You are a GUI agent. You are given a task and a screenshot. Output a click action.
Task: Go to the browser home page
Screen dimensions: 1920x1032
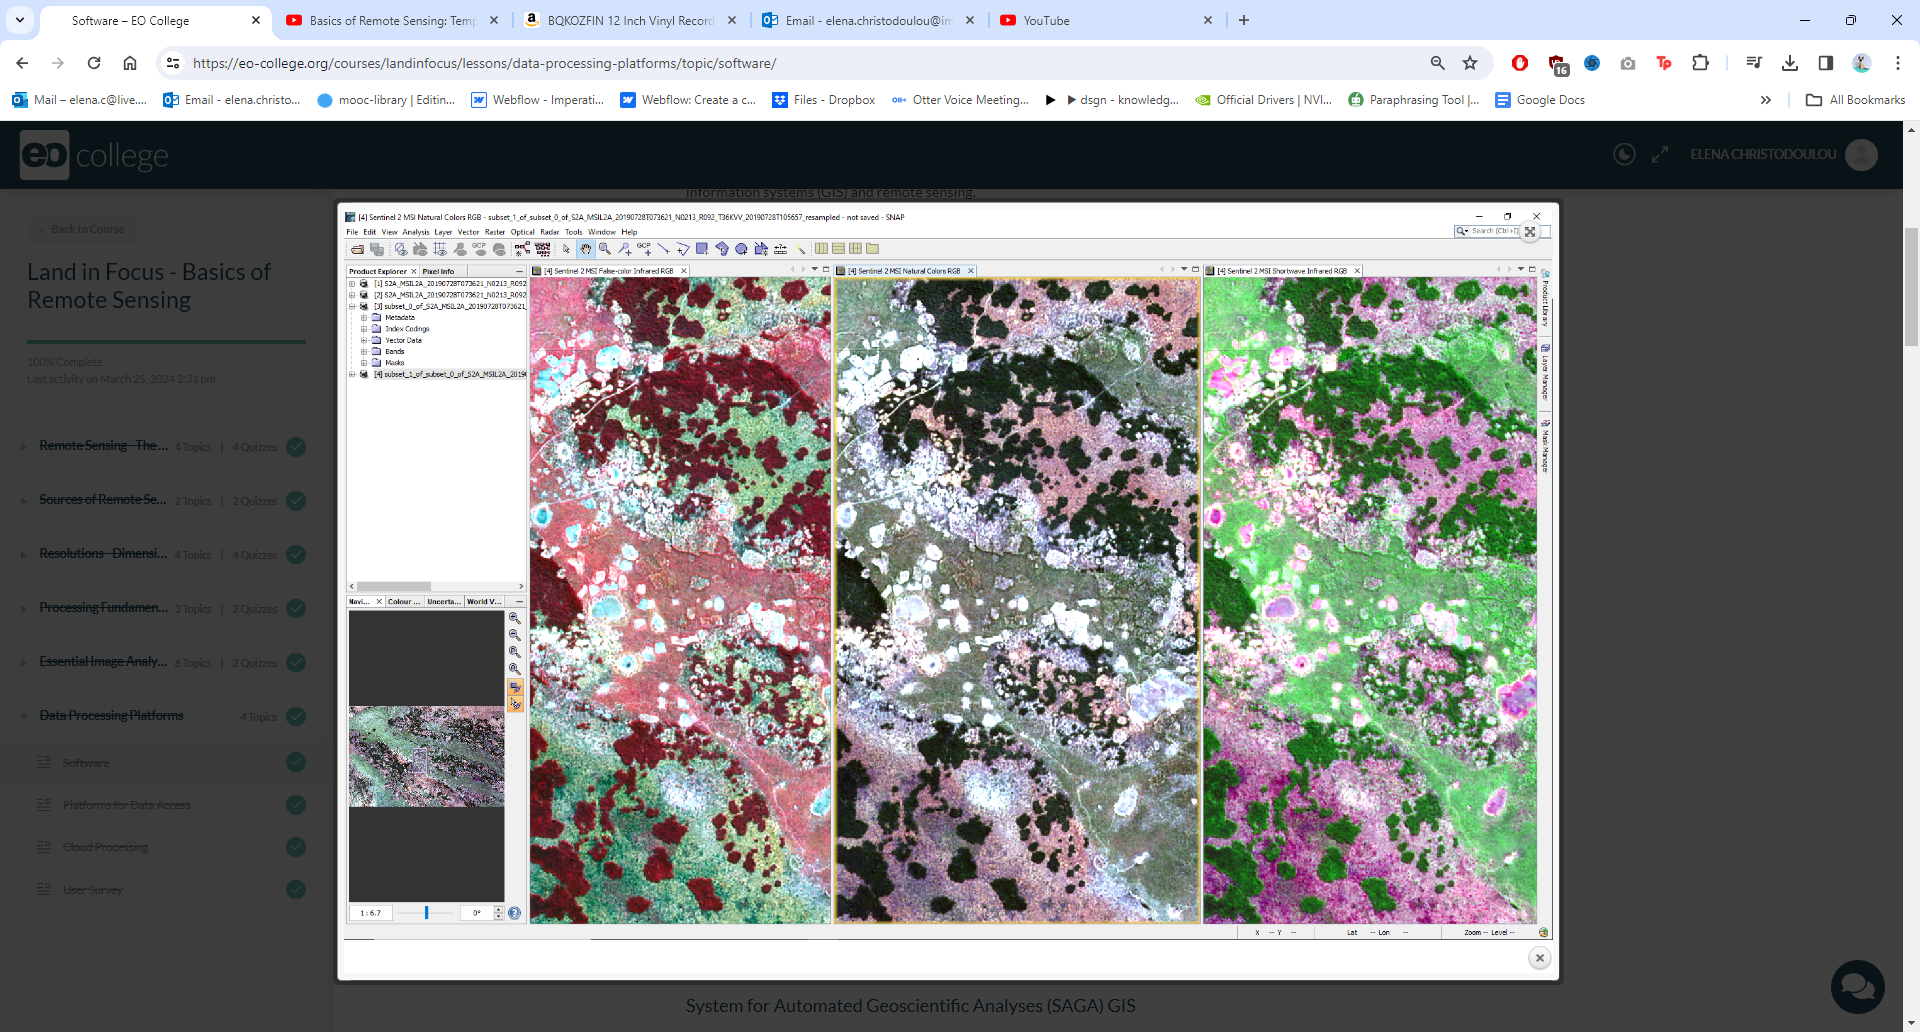click(x=130, y=63)
